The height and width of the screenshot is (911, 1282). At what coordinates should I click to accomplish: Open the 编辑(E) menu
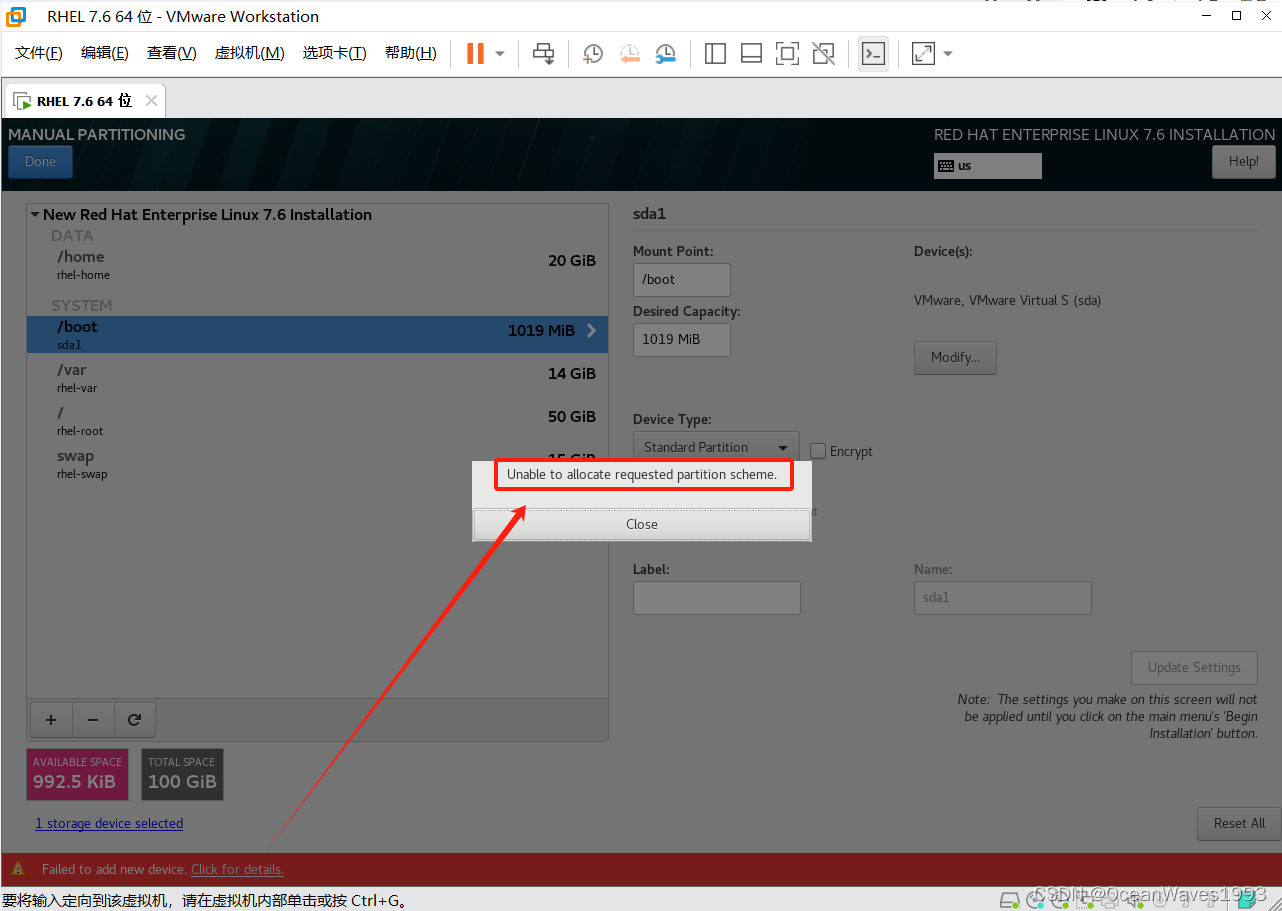pos(104,53)
